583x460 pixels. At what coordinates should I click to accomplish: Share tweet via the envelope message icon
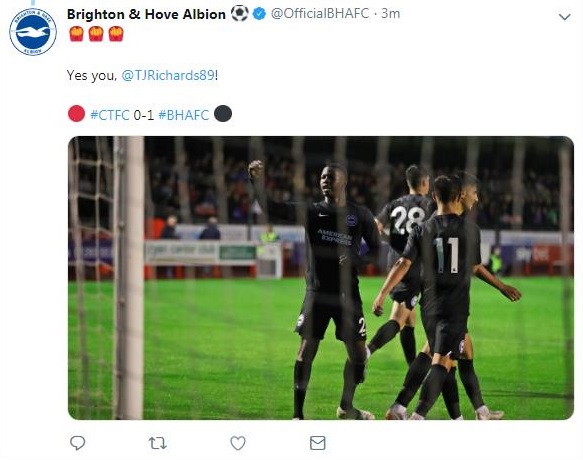tap(318, 443)
